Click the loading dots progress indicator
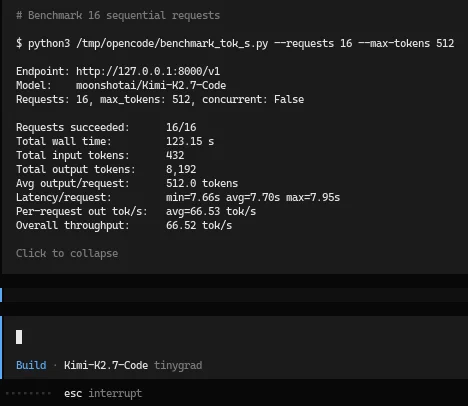This screenshot has width=468, height=406. [29, 393]
